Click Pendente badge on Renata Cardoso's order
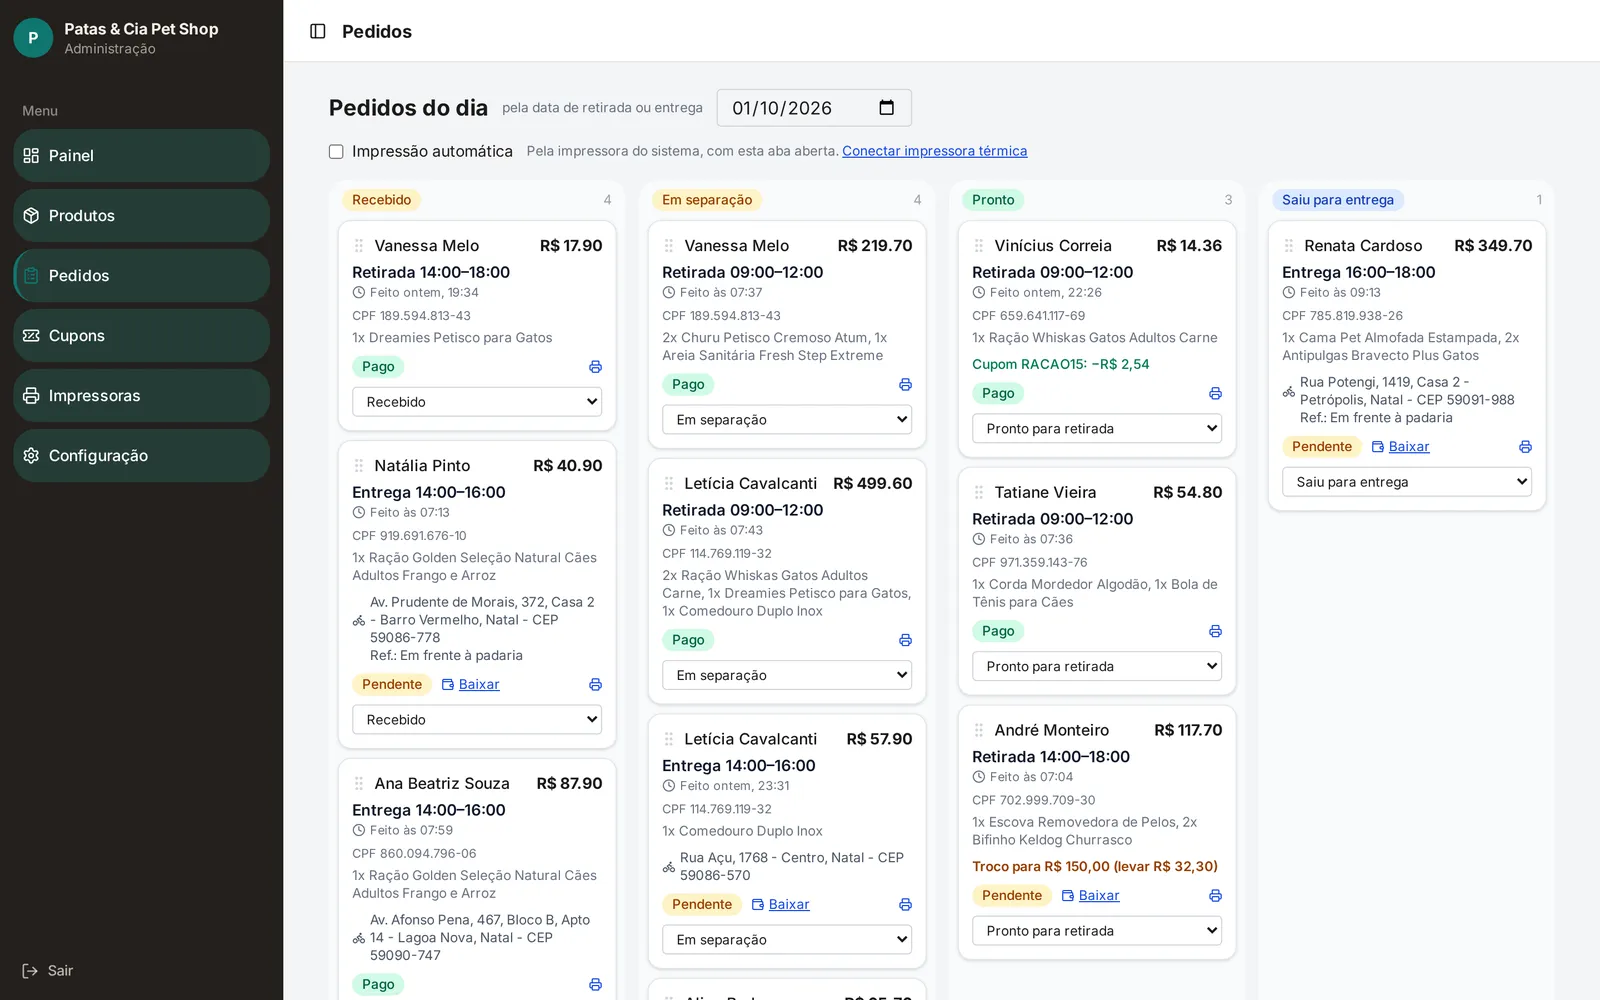Screen dimensions: 1600x1000 [1322, 447]
